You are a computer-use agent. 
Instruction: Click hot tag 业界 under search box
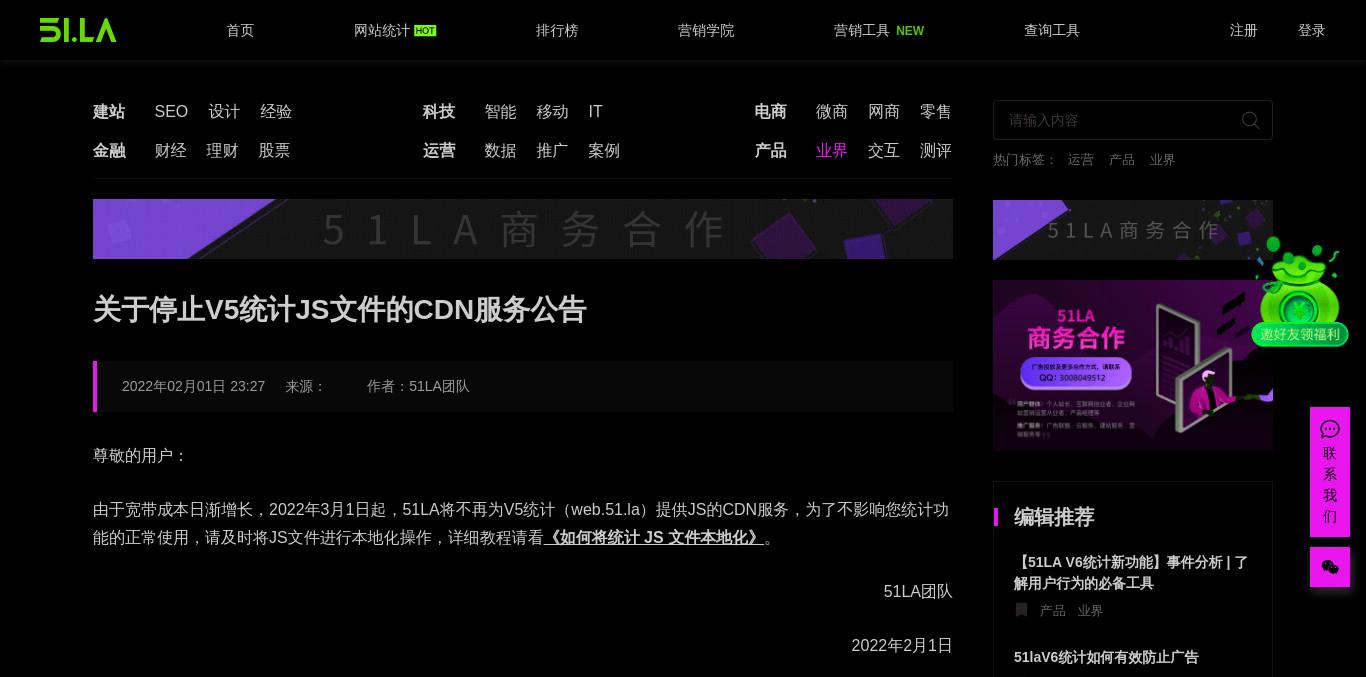pos(1162,160)
